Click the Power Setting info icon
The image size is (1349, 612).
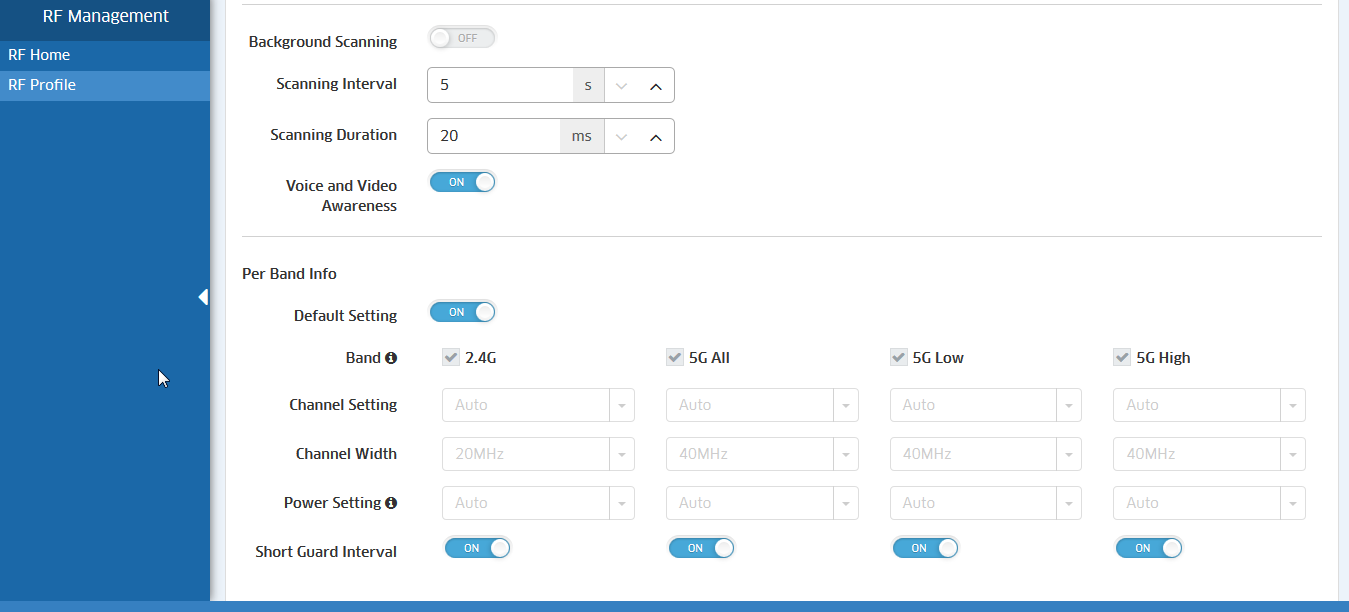[x=391, y=503]
